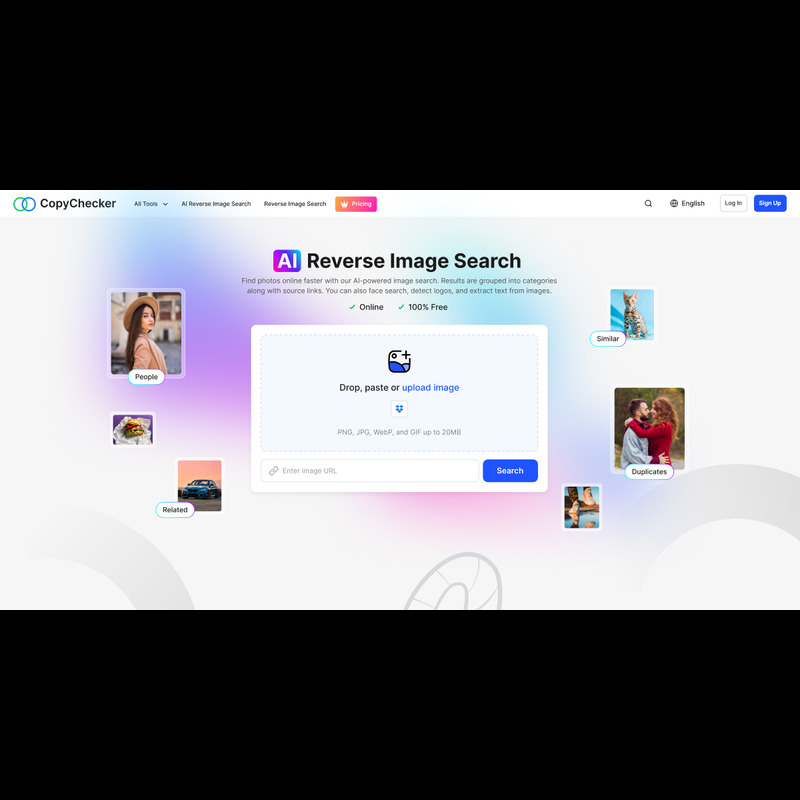Open the search magnifier icon in header
800x800 pixels.
(648, 204)
